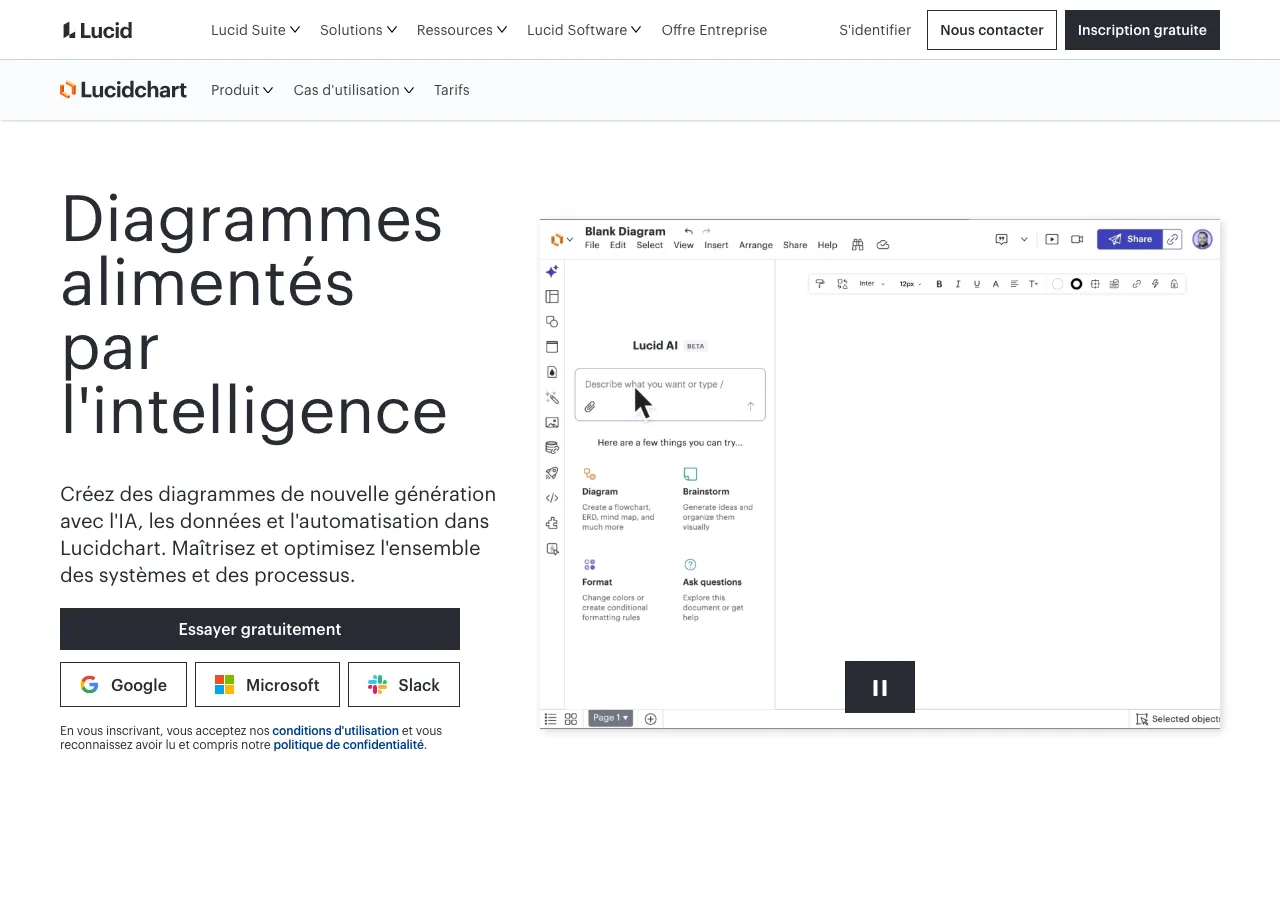Click the containers window icon in demo sidebar

(x=552, y=347)
